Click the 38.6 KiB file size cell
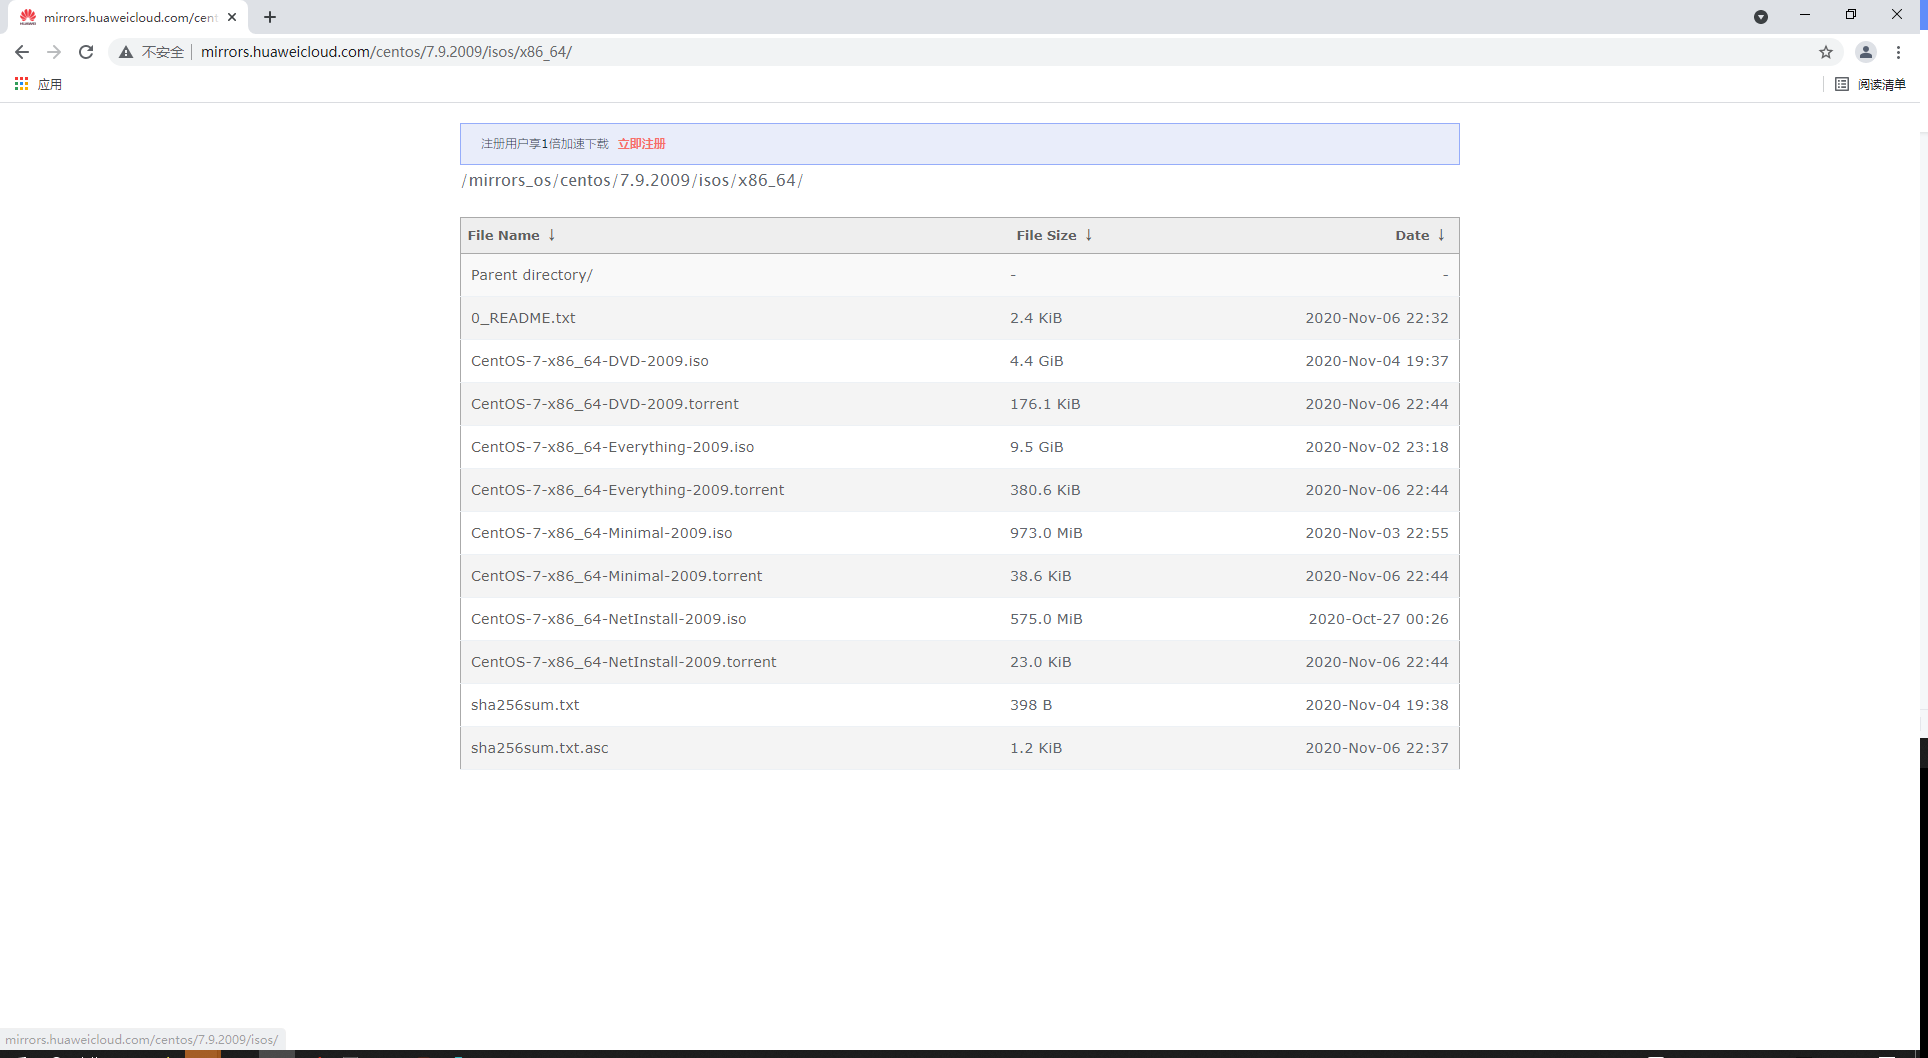The height and width of the screenshot is (1058, 1928). [1040, 576]
